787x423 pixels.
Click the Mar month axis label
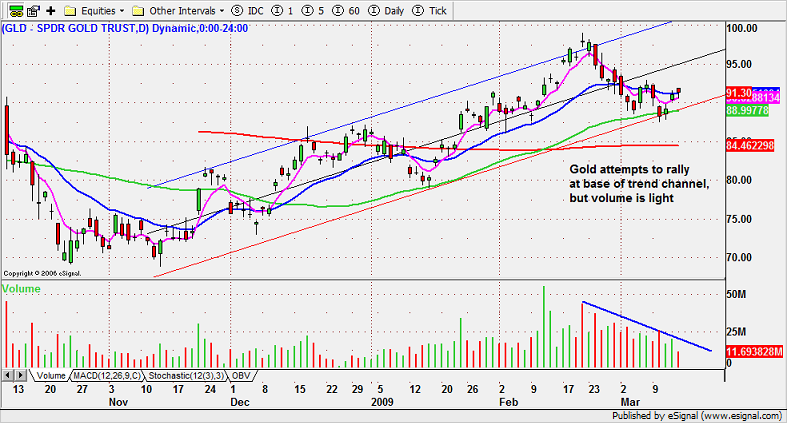point(630,402)
